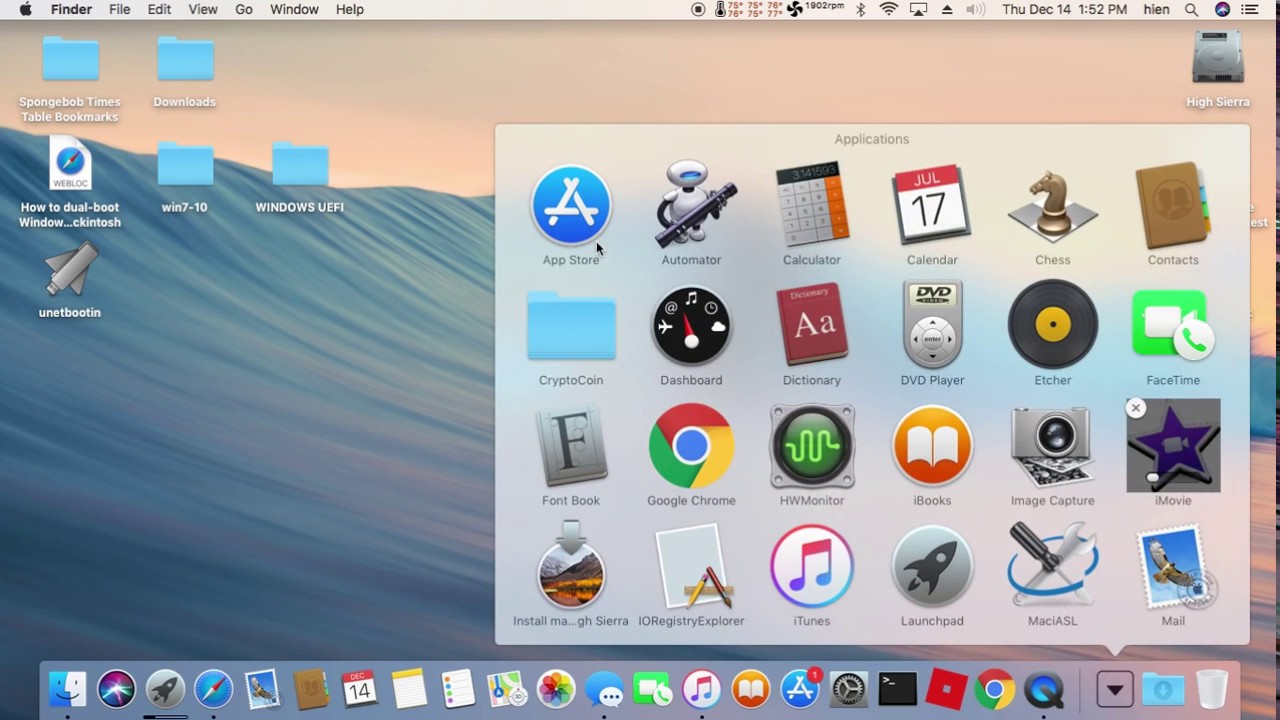
Task: Open Mail in the Applications stack
Action: click(x=1173, y=566)
